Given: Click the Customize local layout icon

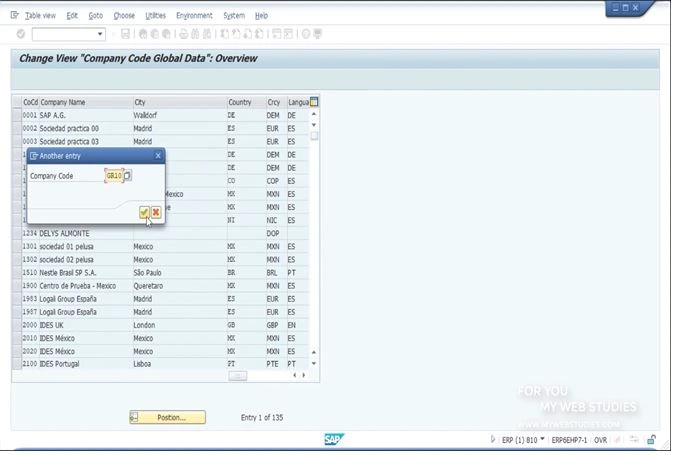Looking at the screenshot, I should 318,34.
